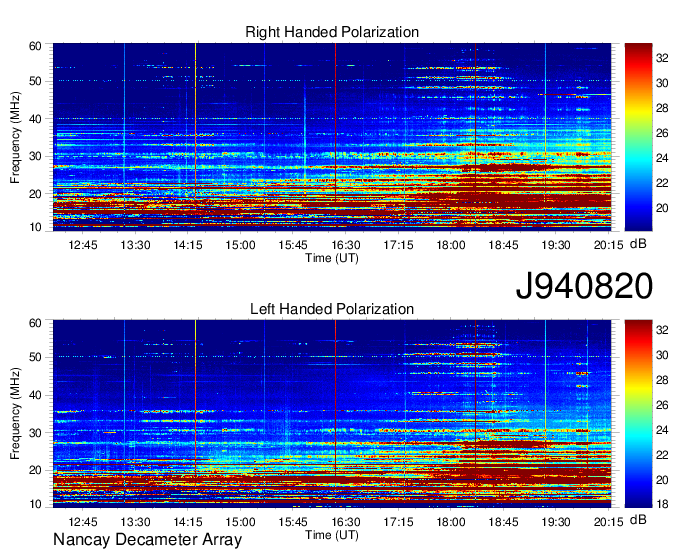
Task: Click the 50 MHz tick label on the lower plot
Action: (35, 357)
